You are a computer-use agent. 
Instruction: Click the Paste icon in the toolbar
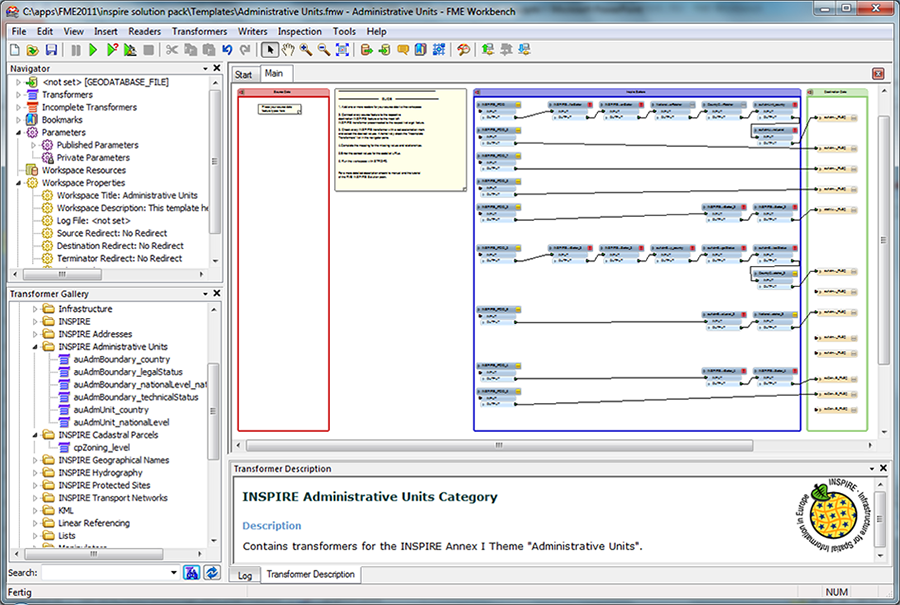pos(209,51)
